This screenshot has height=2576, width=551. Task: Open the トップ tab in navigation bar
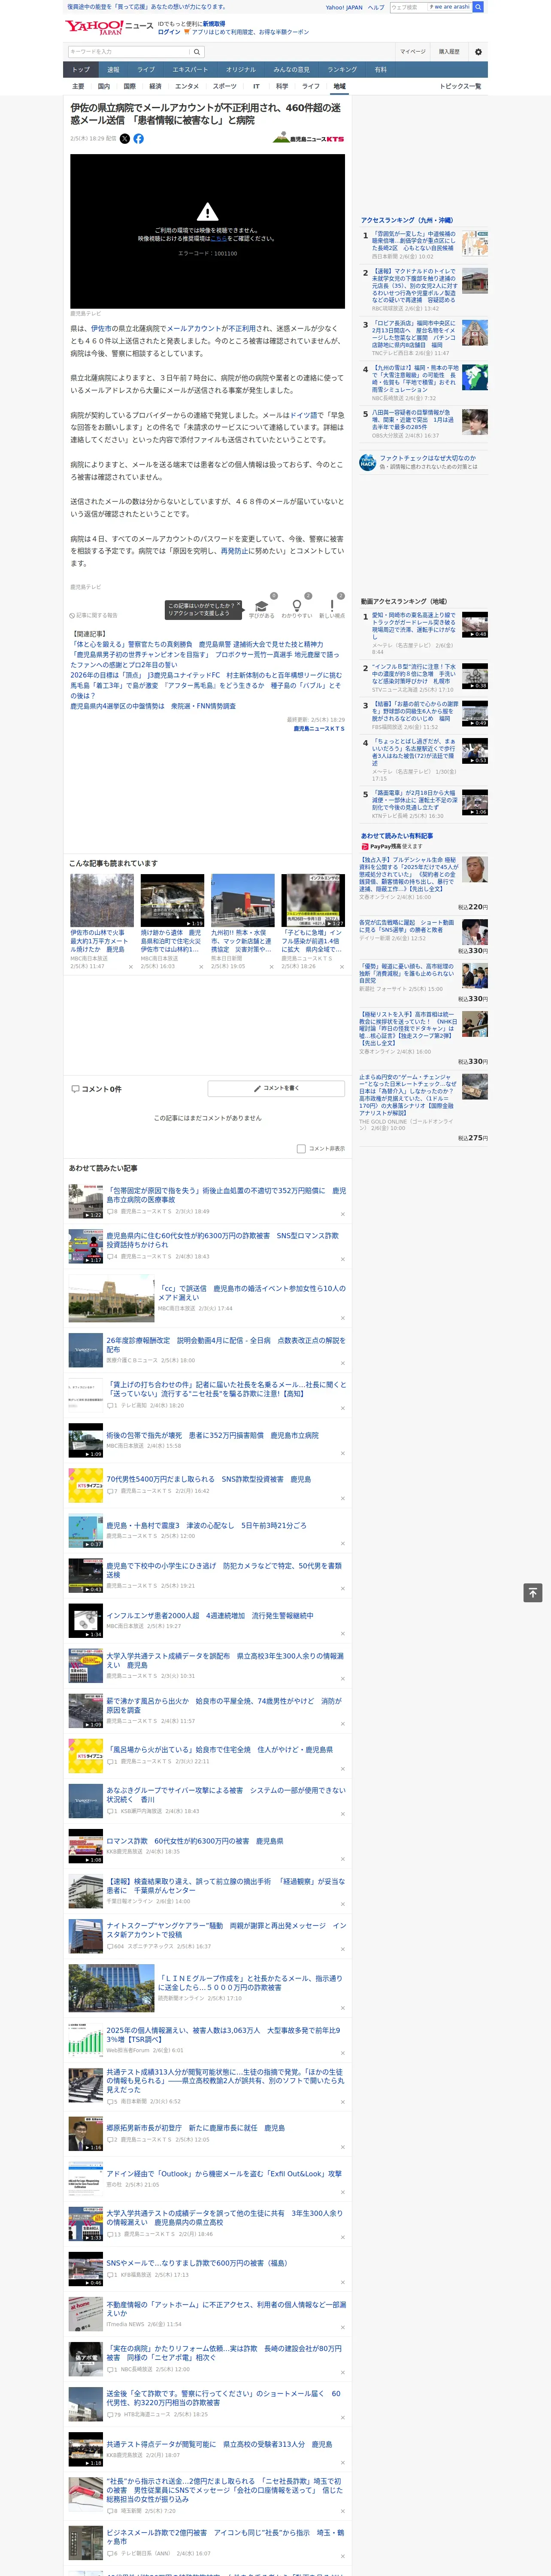pos(81,70)
